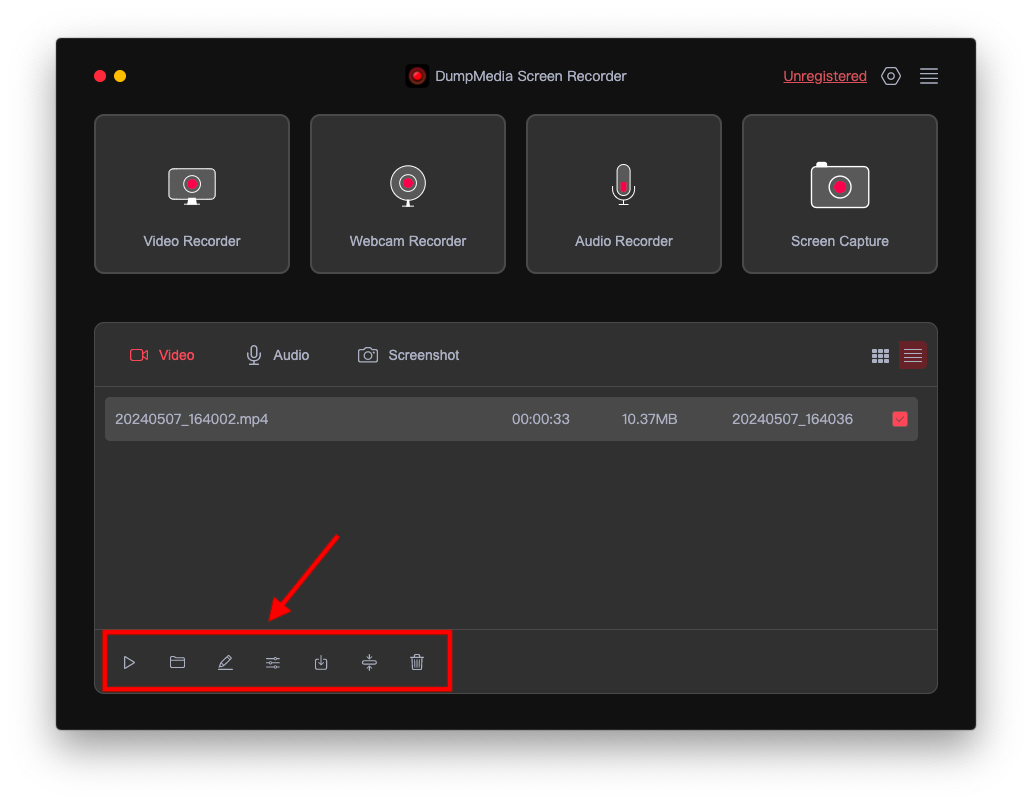This screenshot has height=804, width=1032.
Task: Open the hamburger menu
Action: pos(929,76)
